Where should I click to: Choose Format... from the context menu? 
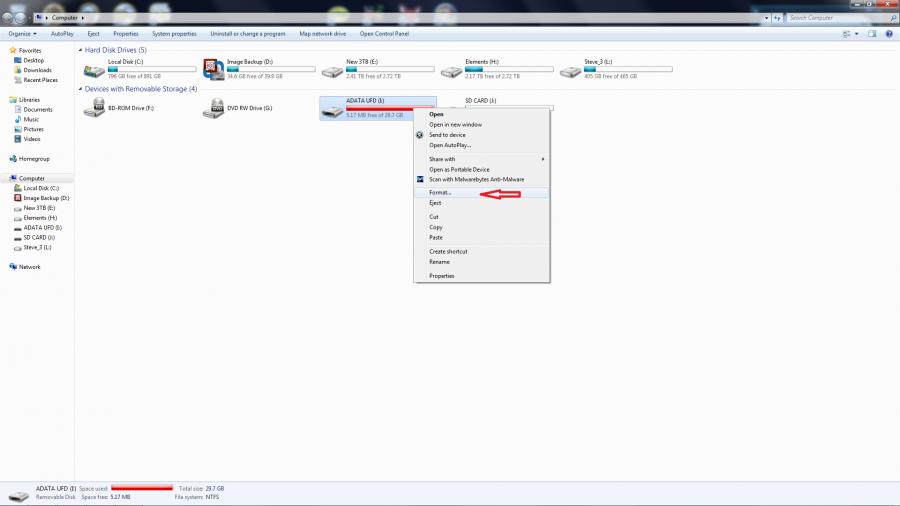(482, 193)
